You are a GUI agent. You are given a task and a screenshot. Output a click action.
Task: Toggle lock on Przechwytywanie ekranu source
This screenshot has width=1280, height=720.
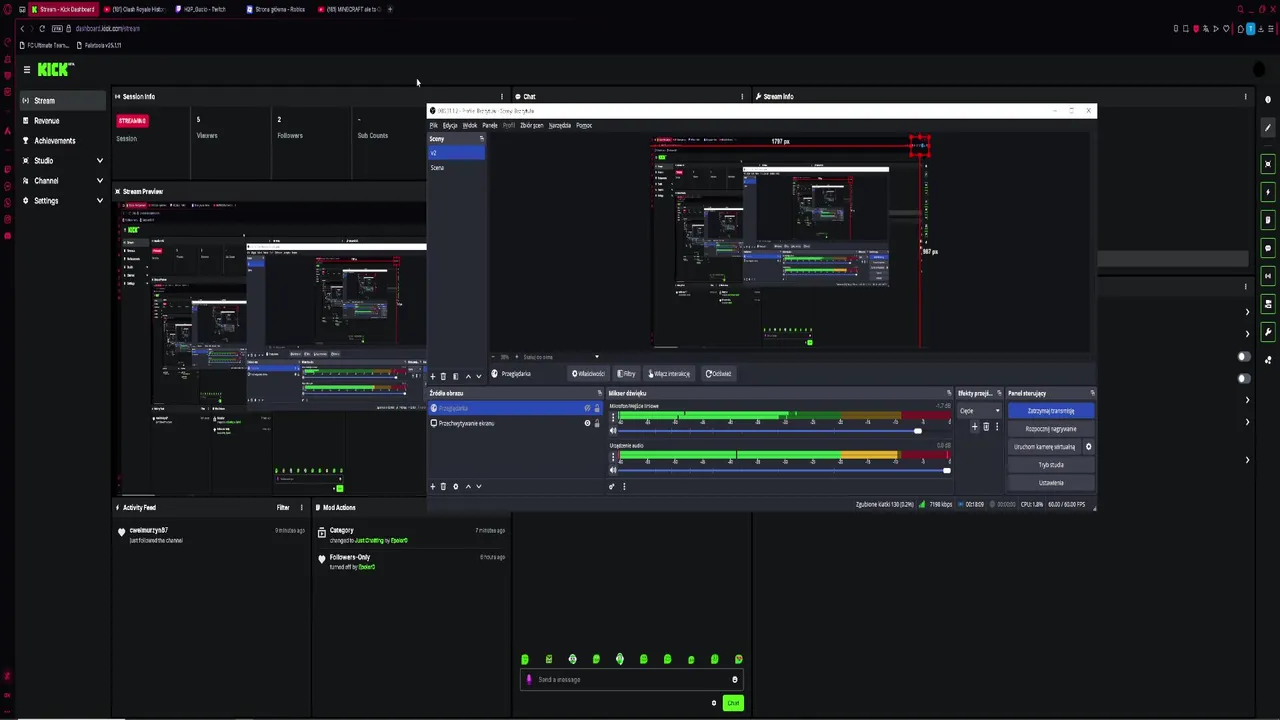tap(597, 423)
